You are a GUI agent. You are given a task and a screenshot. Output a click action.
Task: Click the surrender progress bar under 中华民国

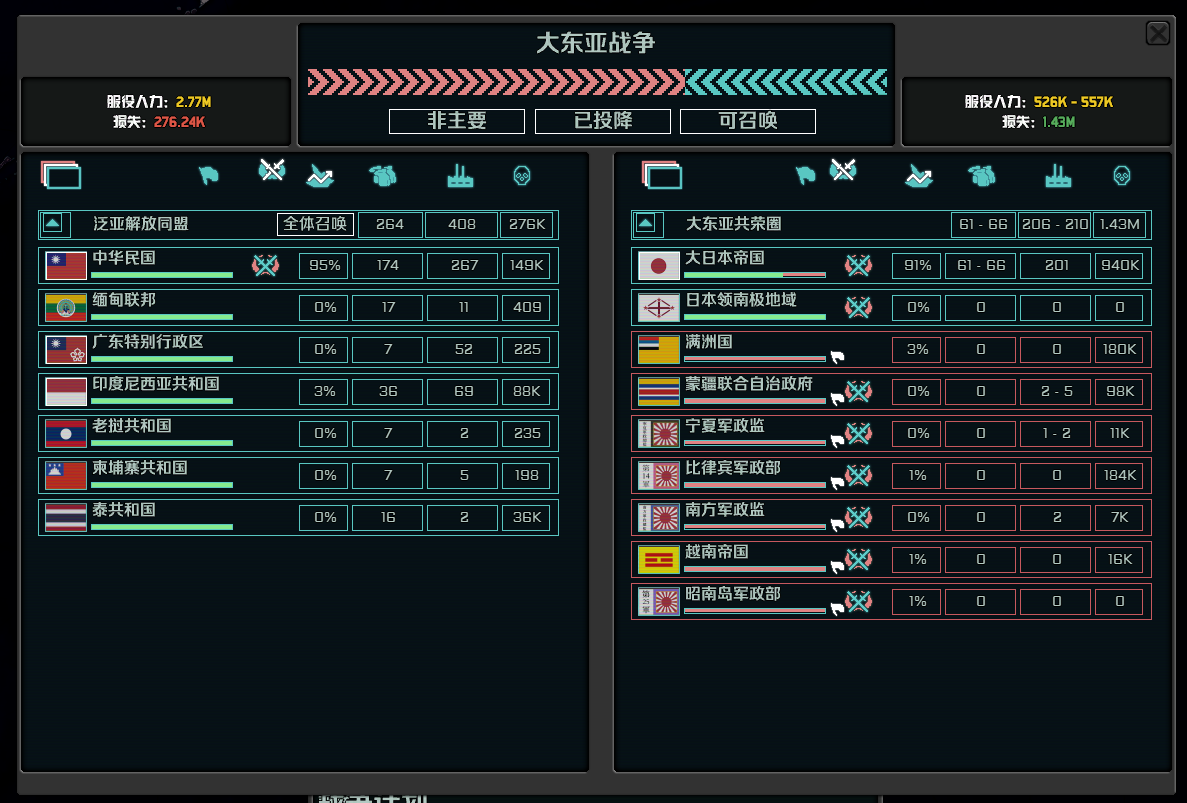(x=162, y=275)
